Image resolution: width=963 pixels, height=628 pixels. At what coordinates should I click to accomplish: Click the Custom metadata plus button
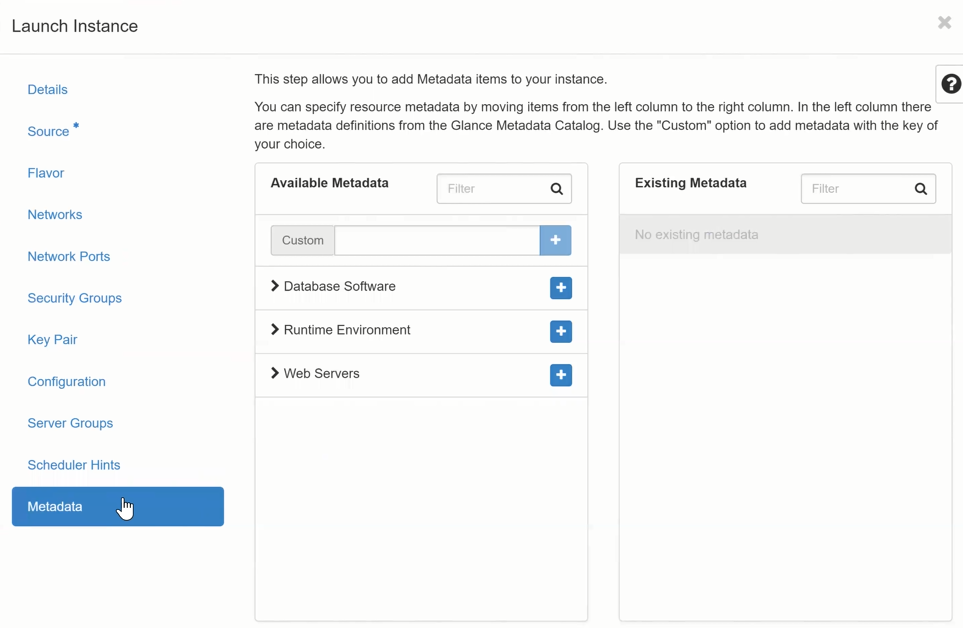click(555, 240)
